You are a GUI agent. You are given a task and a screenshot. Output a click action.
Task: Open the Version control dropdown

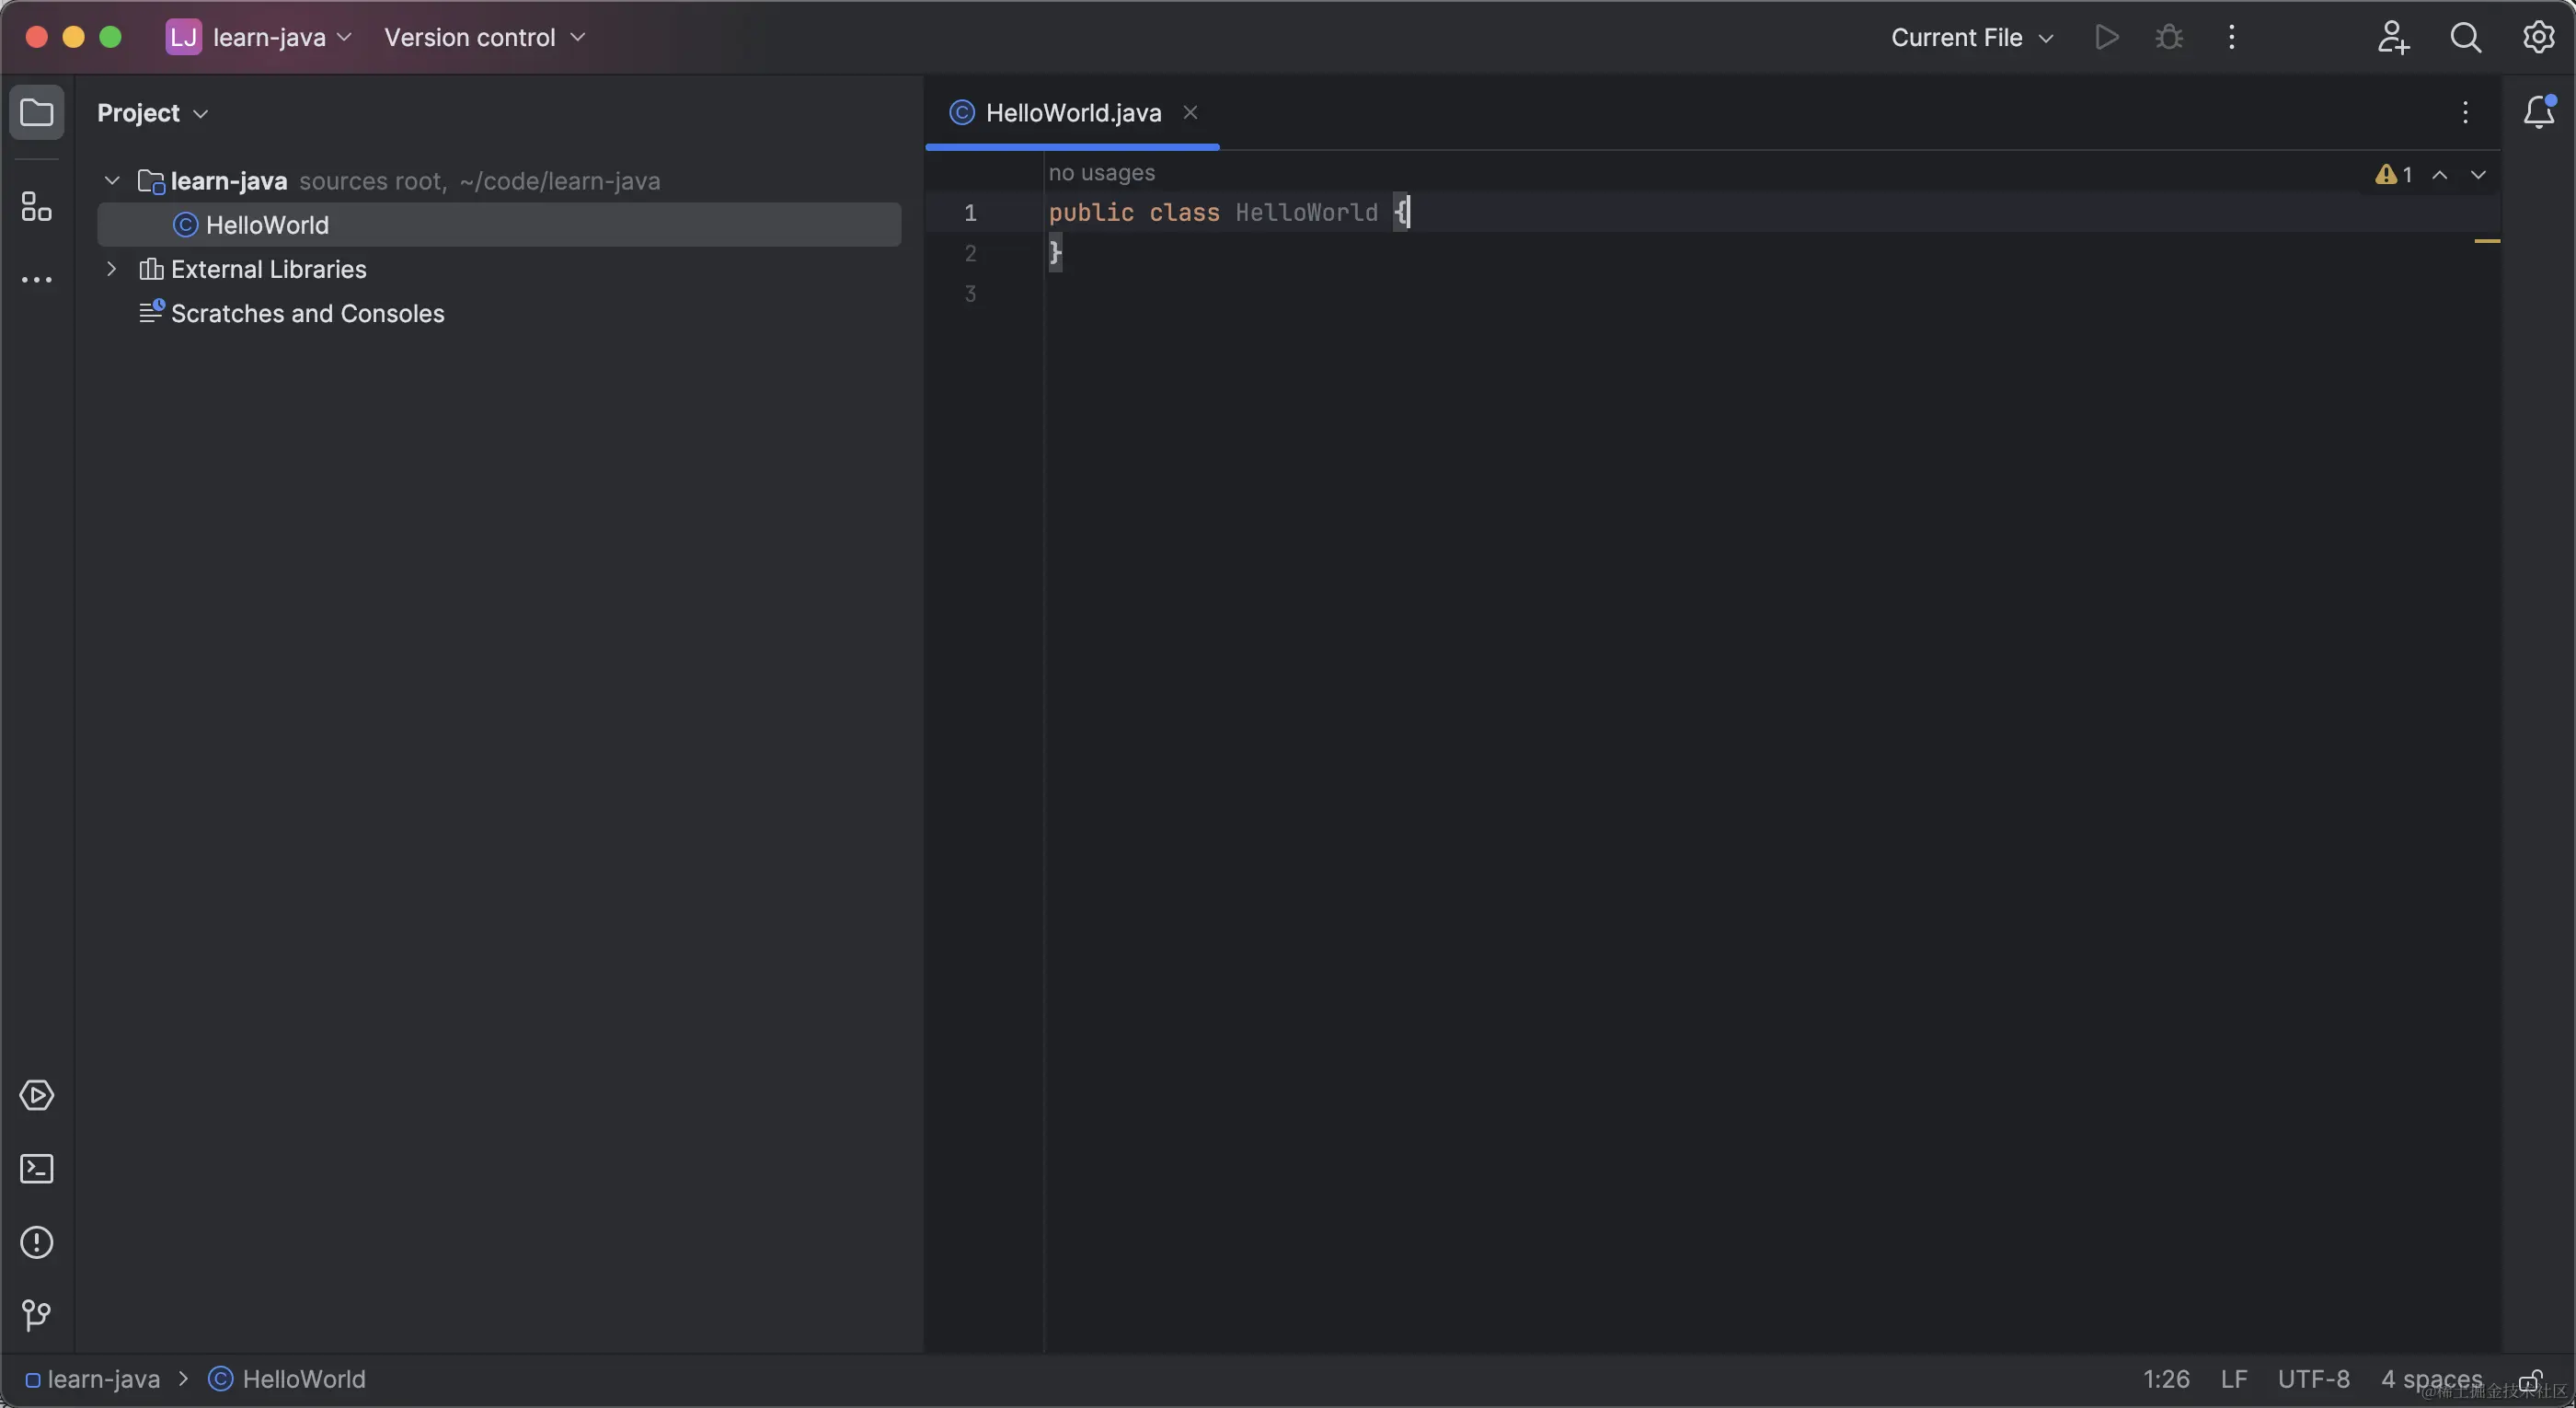pyautogui.click(x=484, y=38)
